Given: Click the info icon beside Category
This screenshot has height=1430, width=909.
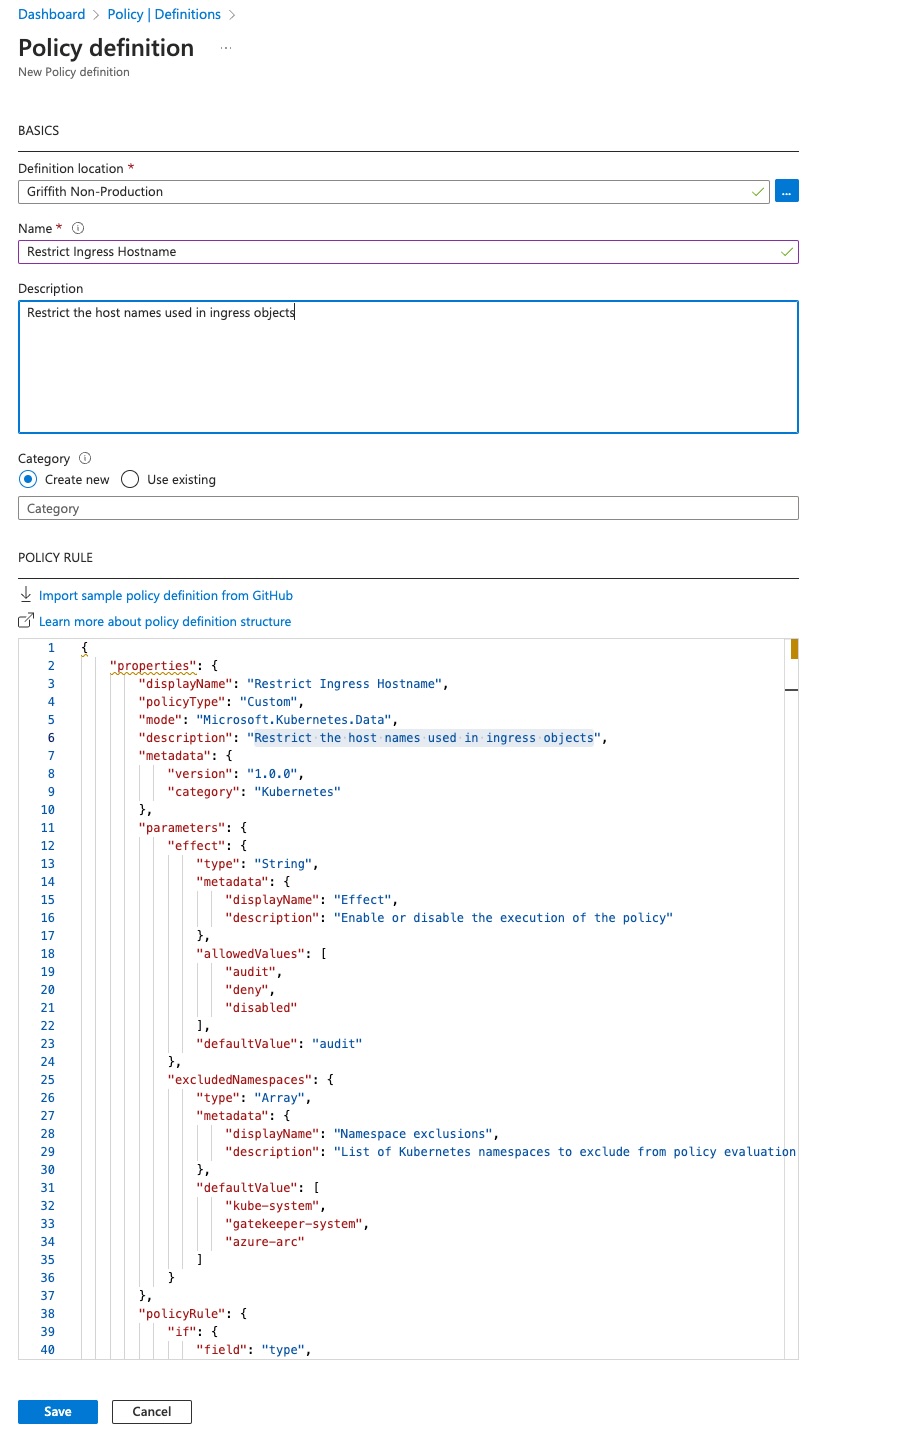Looking at the screenshot, I should pos(85,458).
